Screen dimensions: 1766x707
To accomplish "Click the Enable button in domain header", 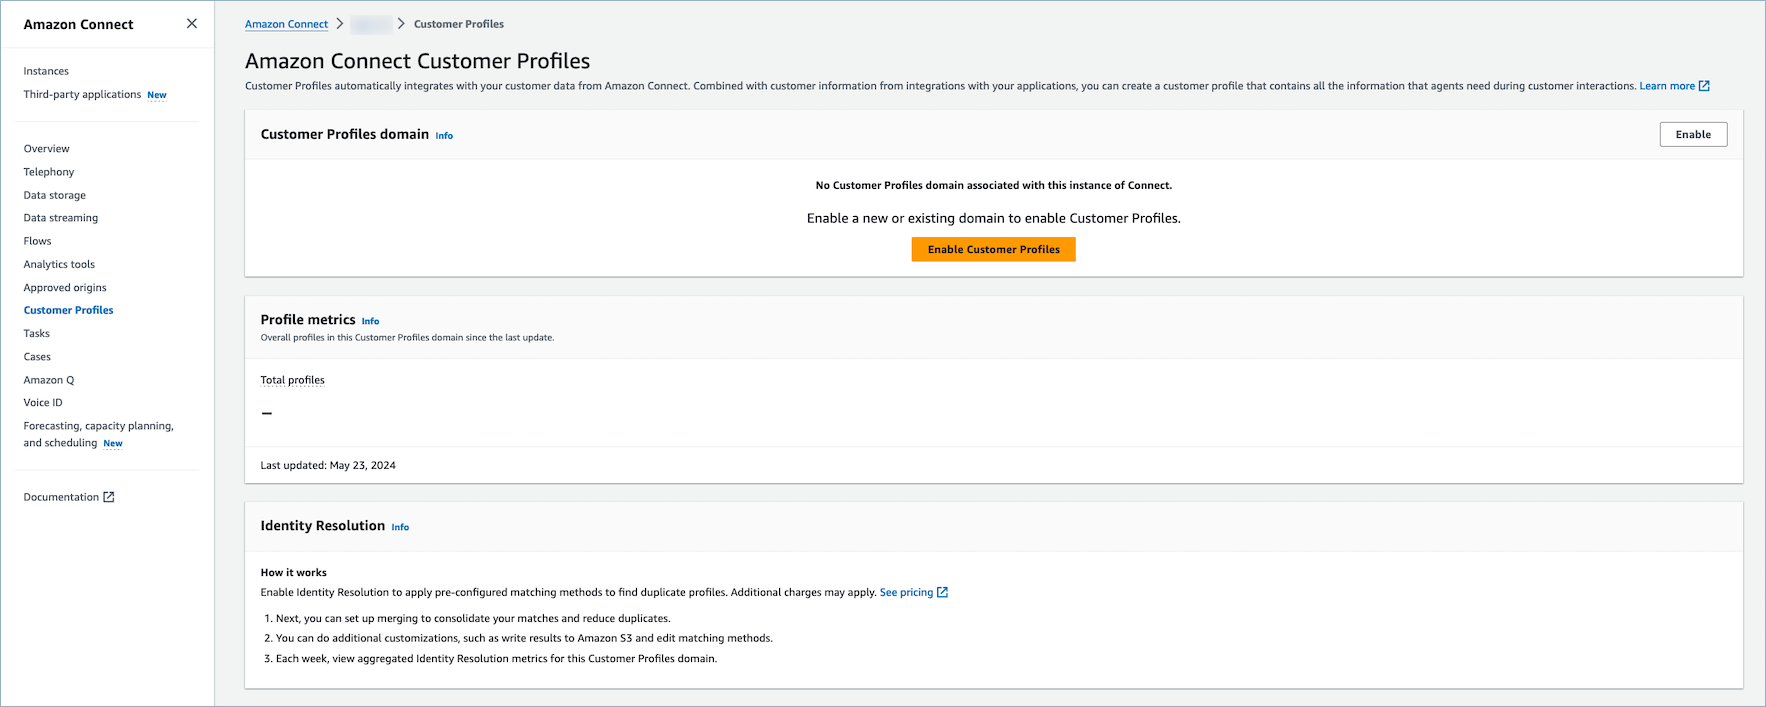I will coord(1692,135).
